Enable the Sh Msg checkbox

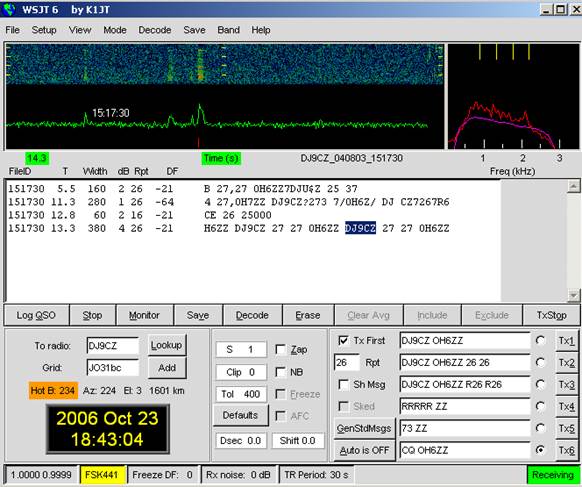click(x=344, y=385)
